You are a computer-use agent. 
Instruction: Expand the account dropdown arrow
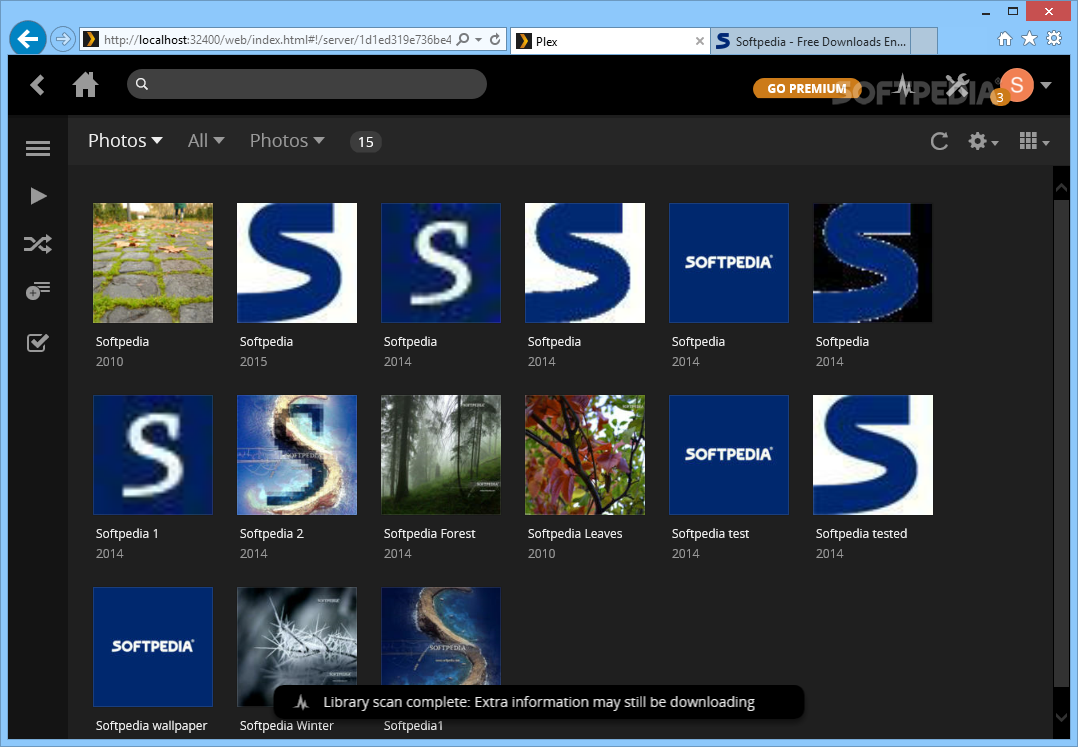[1046, 85]
